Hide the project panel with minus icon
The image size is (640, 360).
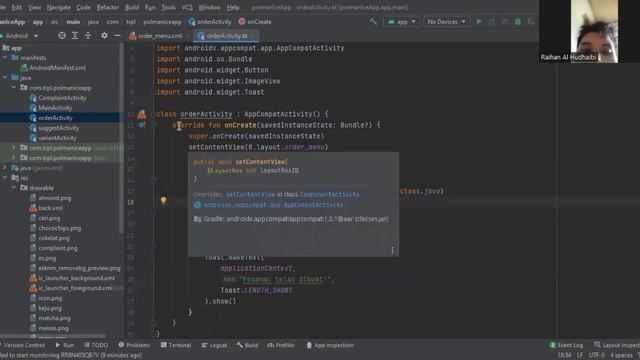tap(117, 36)
